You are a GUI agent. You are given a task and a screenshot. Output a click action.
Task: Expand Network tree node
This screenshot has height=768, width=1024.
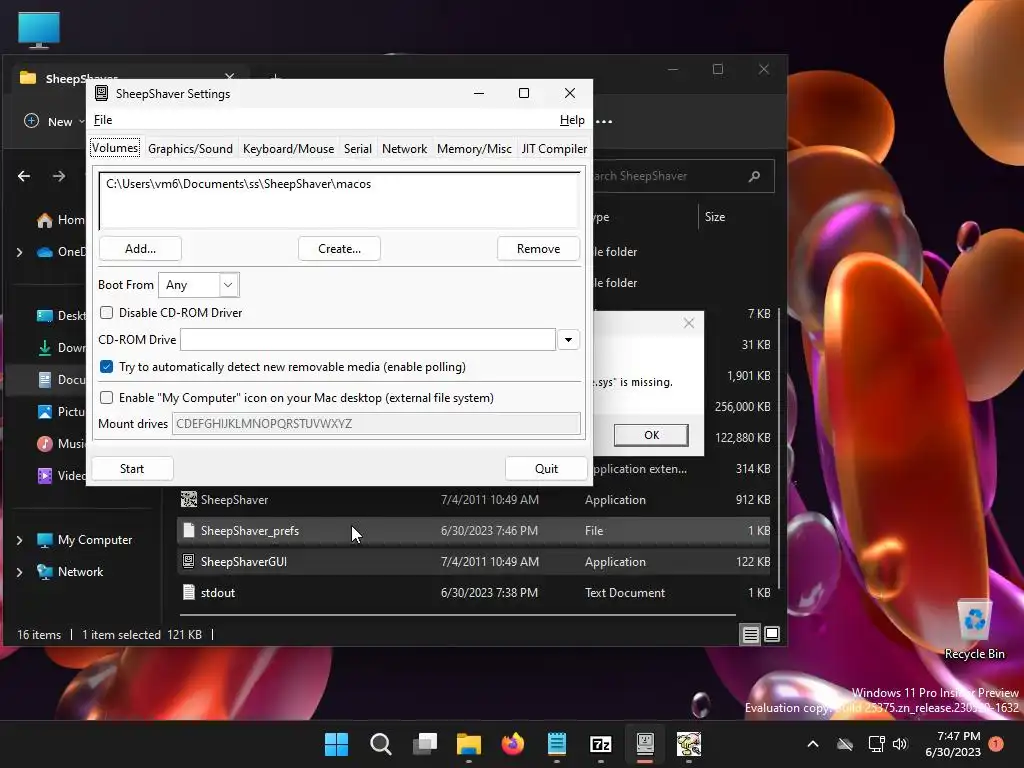pos(20,572)
